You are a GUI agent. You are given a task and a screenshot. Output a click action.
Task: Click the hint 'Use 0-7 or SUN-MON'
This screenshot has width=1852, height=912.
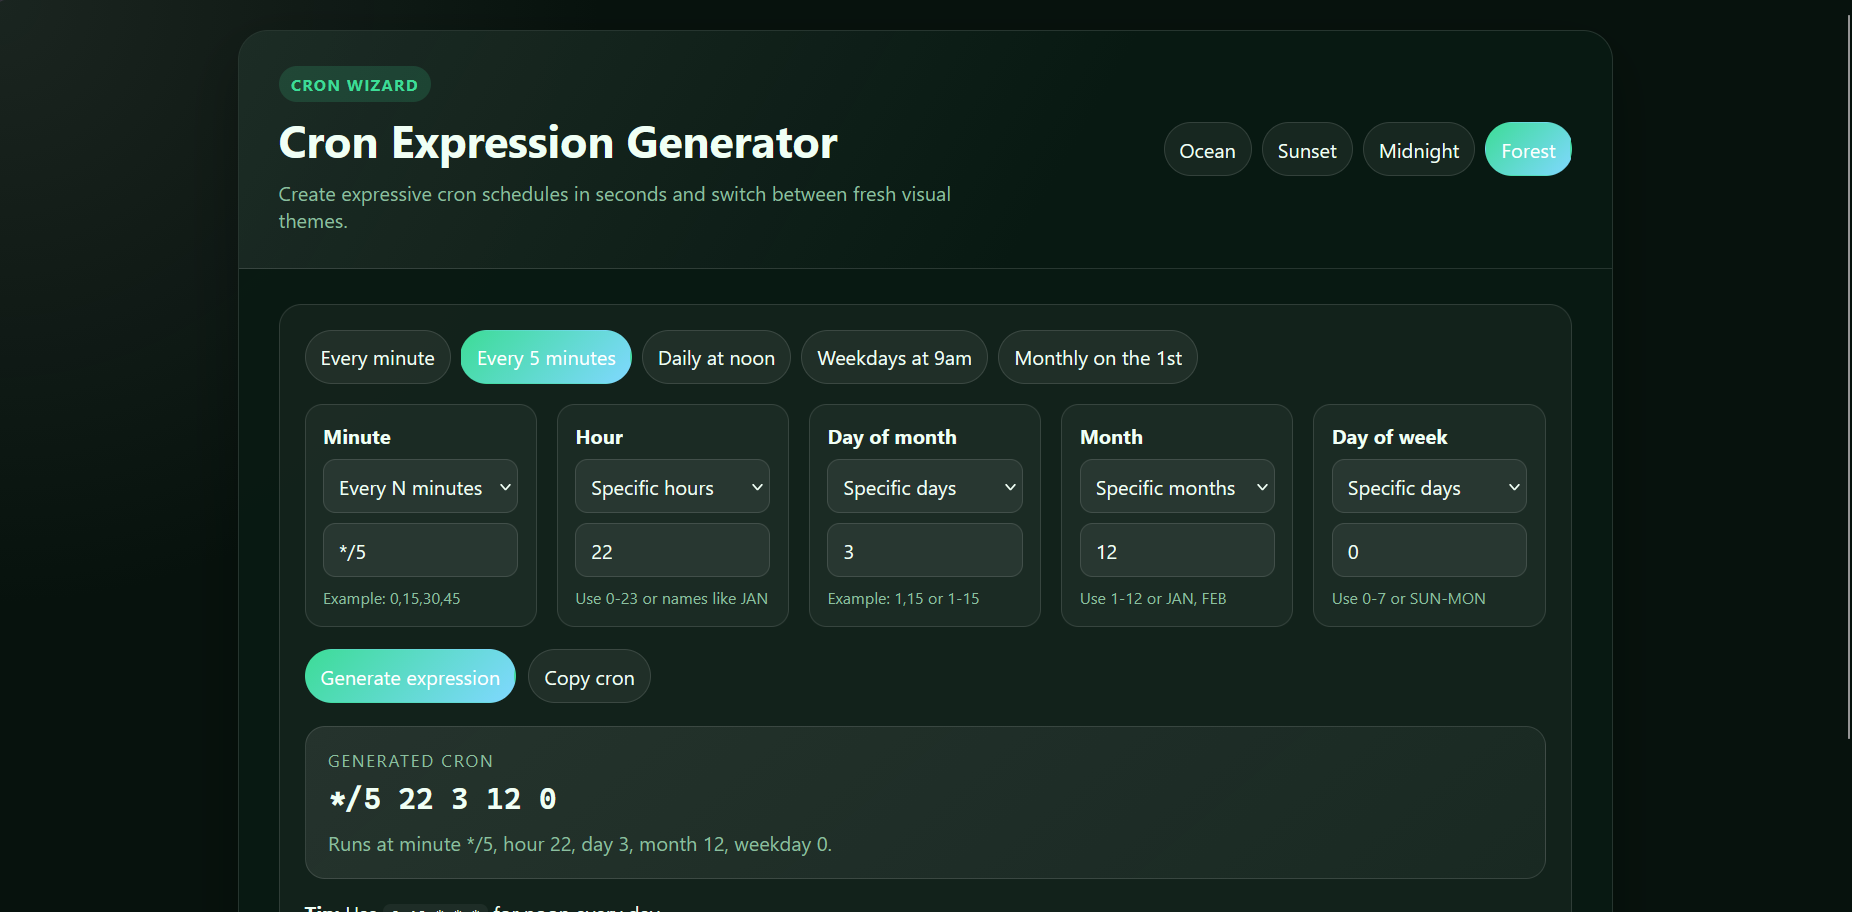click(1409, 599)
